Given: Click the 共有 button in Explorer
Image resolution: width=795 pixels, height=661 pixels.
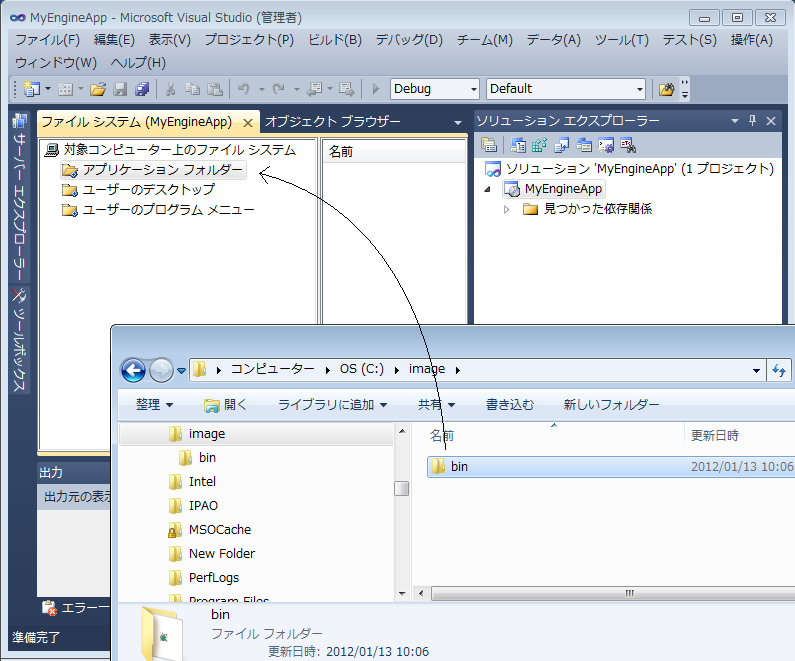Looking at the screenshot, I should (436, 405).
